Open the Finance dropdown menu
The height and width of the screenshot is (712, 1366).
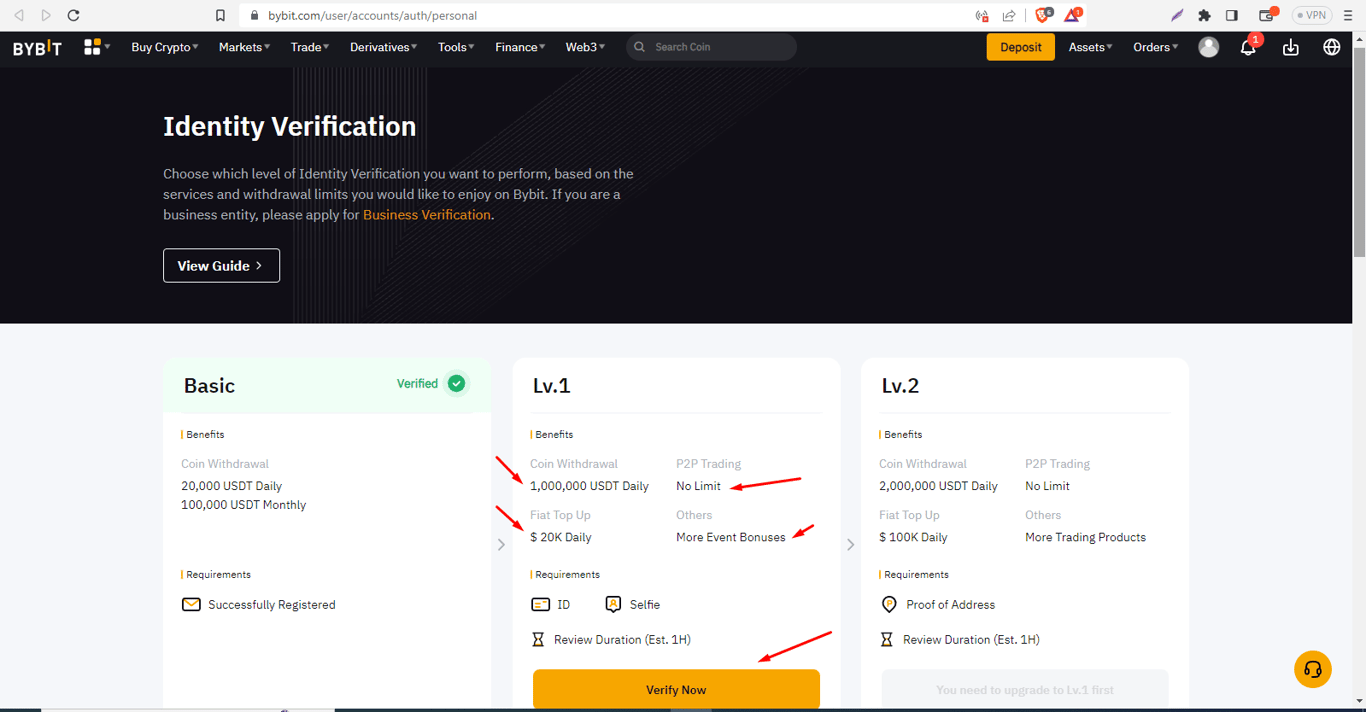coord(519,47)
